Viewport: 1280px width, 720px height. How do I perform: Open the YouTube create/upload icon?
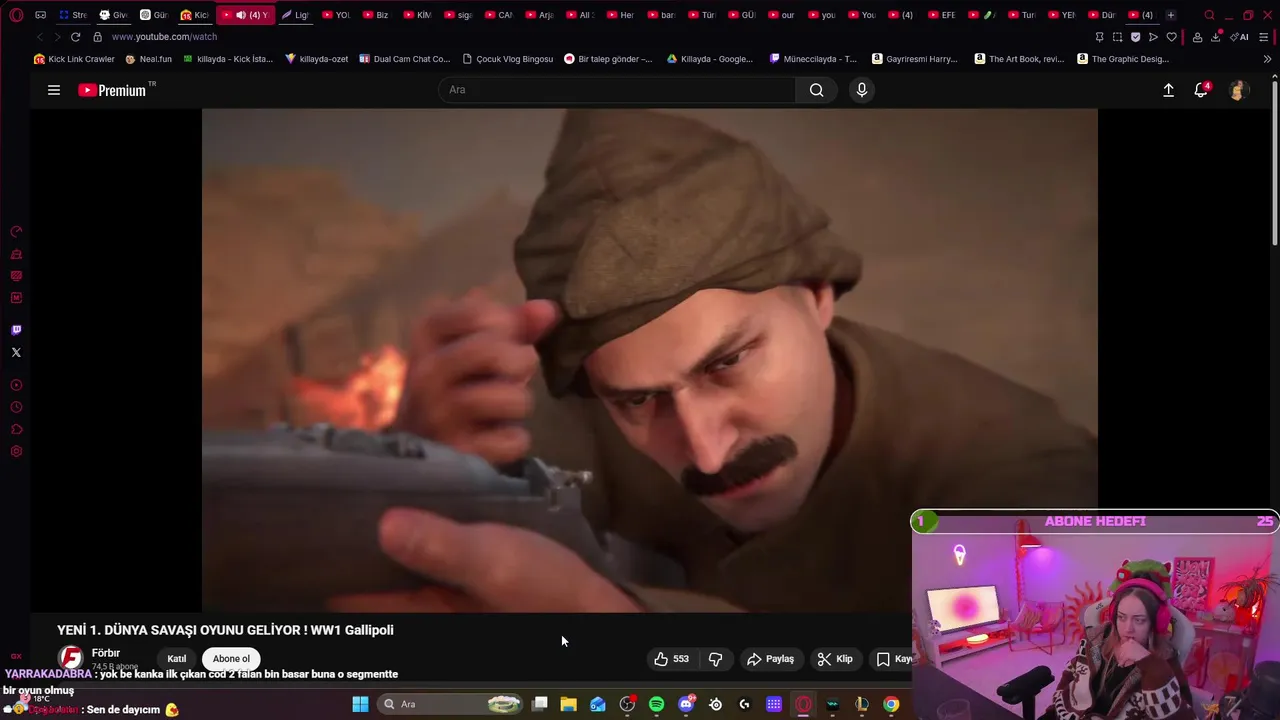click(1168, 90)
